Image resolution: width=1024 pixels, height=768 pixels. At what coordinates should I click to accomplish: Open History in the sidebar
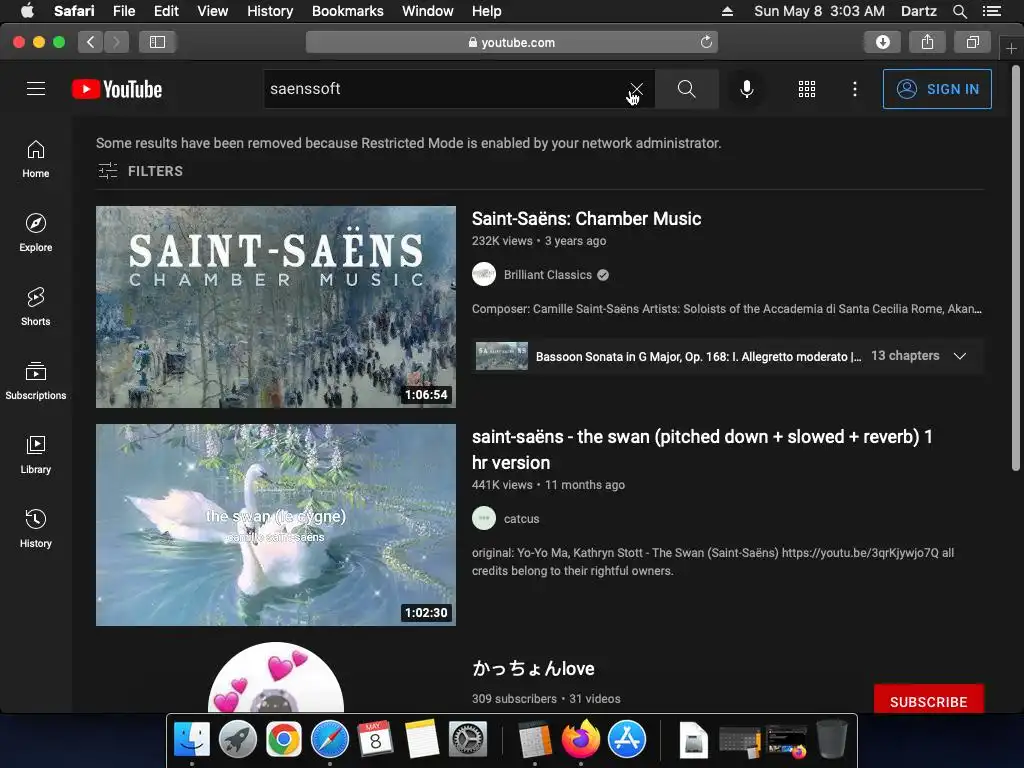click(x=36, y=528)
